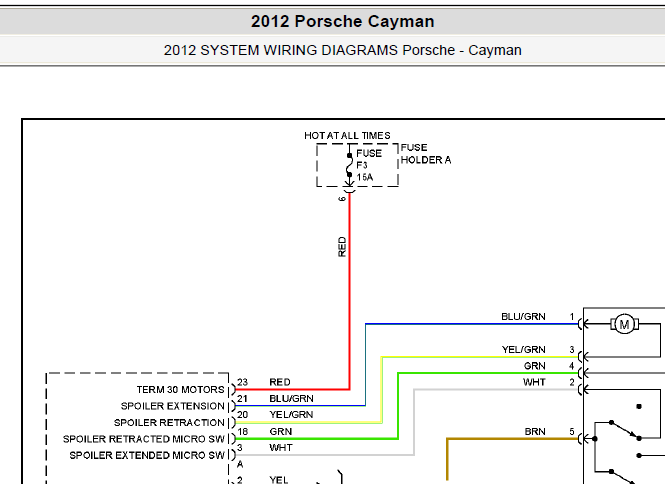Viewport: 665px width, 484px height.
Task: Click pin number 21 on the control unit
Action: coord(242,399)
